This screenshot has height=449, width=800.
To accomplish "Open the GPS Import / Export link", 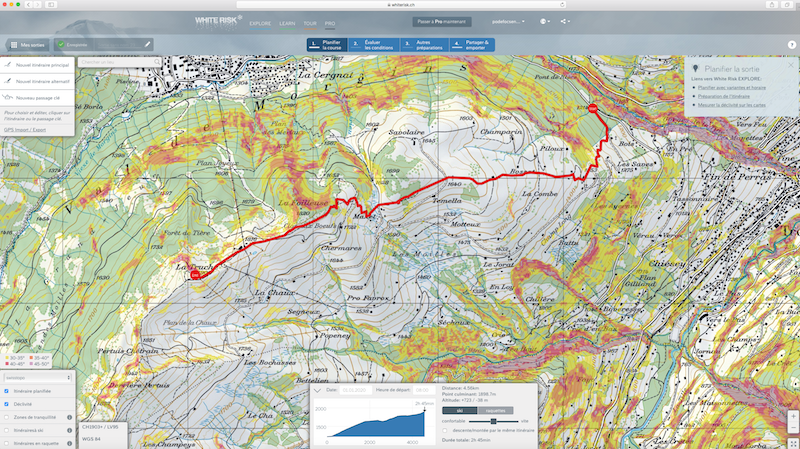I will [x=25, y=130].
